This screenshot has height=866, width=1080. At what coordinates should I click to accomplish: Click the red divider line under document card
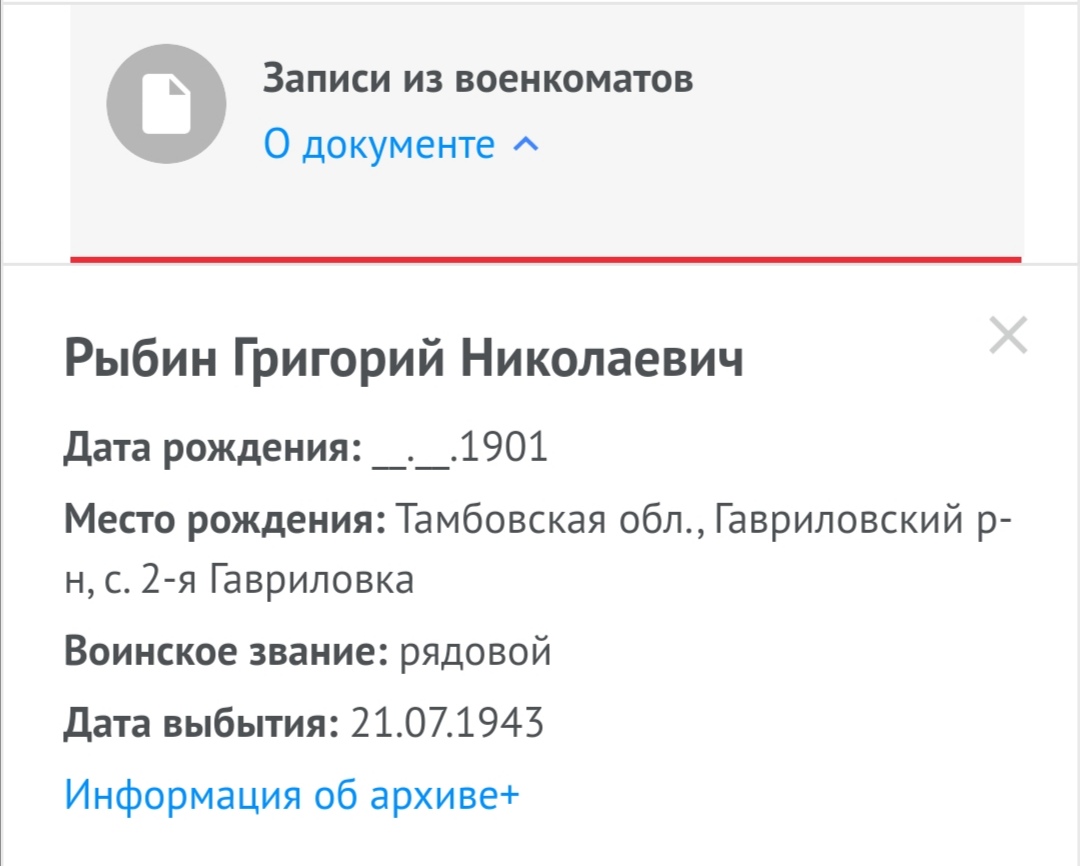(545, 259)
